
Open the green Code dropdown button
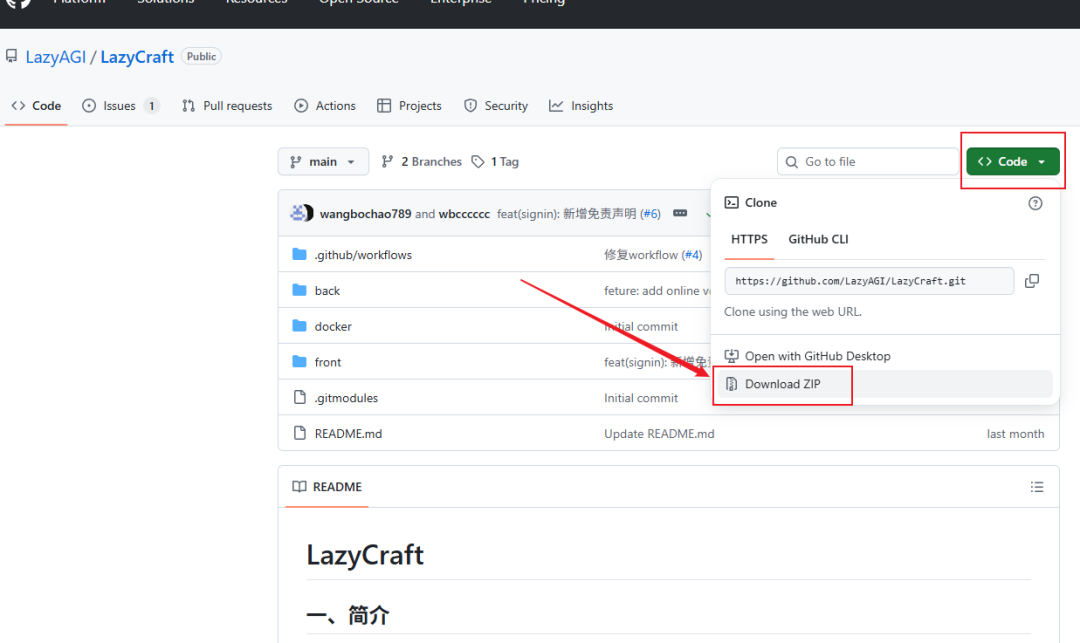click(1012, 162)
